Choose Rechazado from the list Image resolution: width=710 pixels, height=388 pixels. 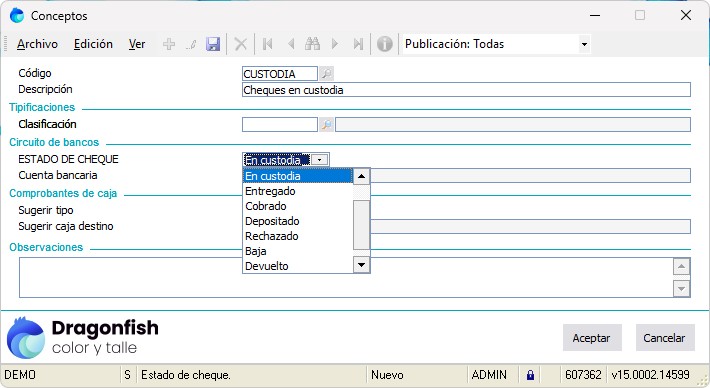tap(297, 236)
